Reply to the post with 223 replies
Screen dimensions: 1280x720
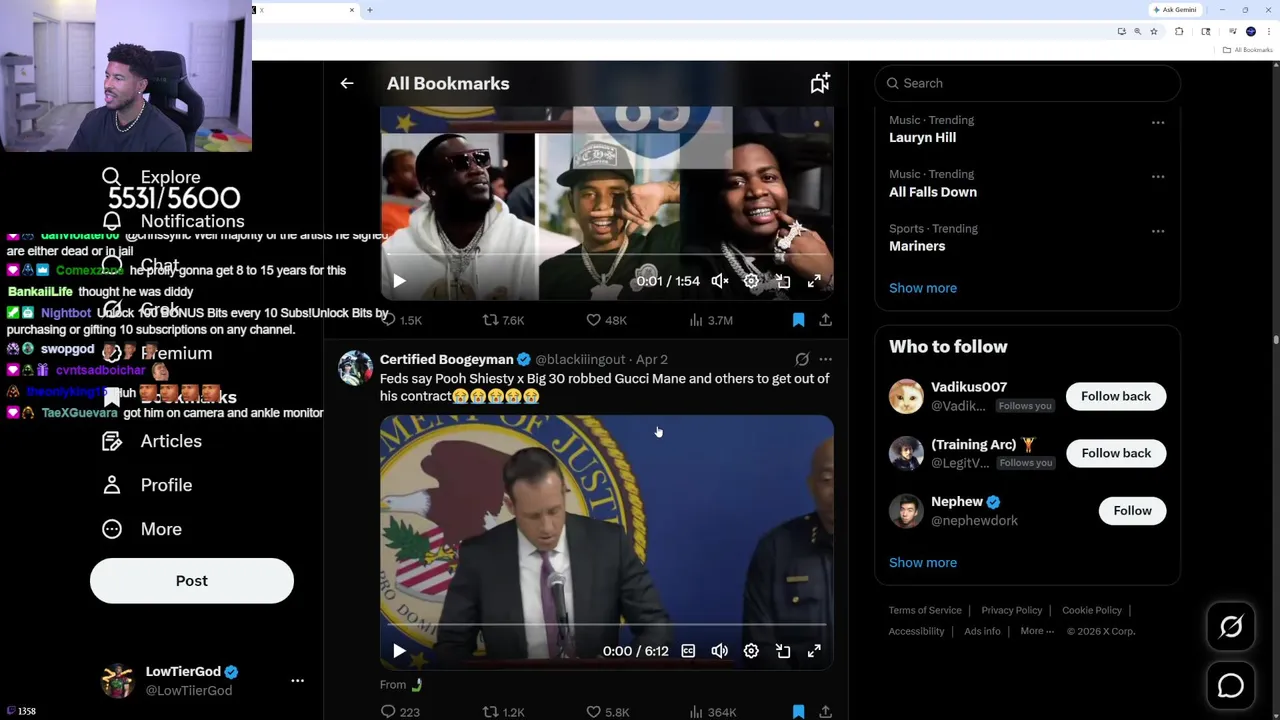tap(400, 712)
